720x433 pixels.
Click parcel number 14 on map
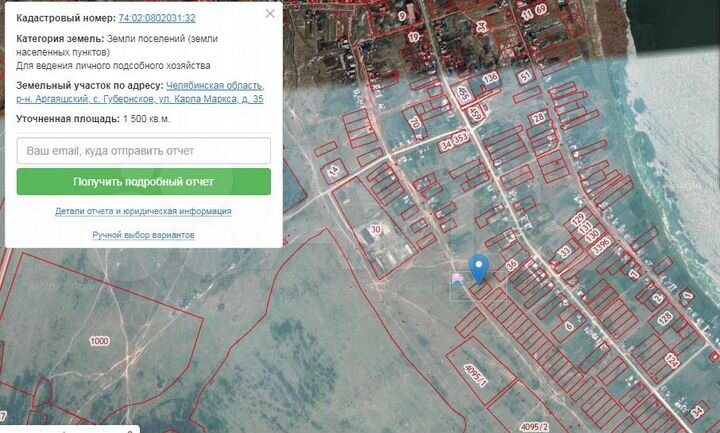coord(334,171)
